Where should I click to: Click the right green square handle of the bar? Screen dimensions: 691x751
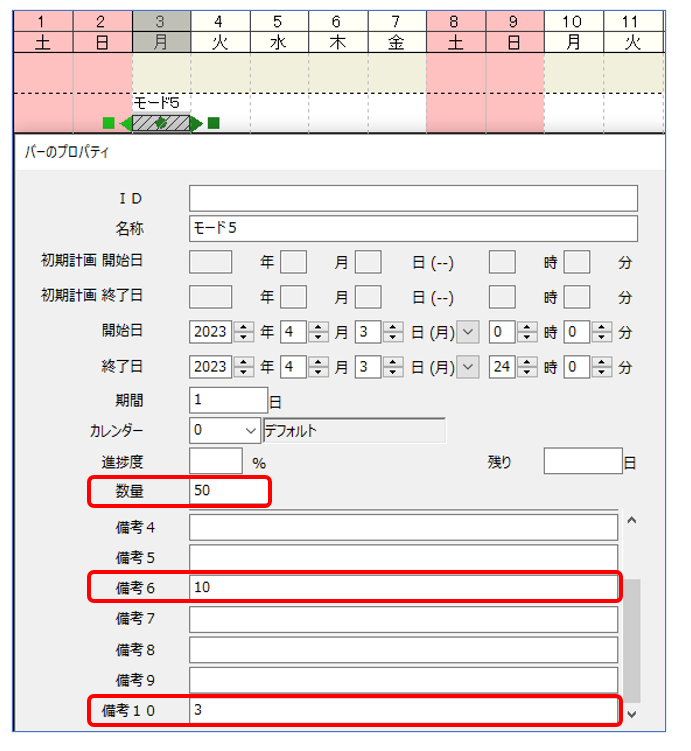(x=213, y=123)
